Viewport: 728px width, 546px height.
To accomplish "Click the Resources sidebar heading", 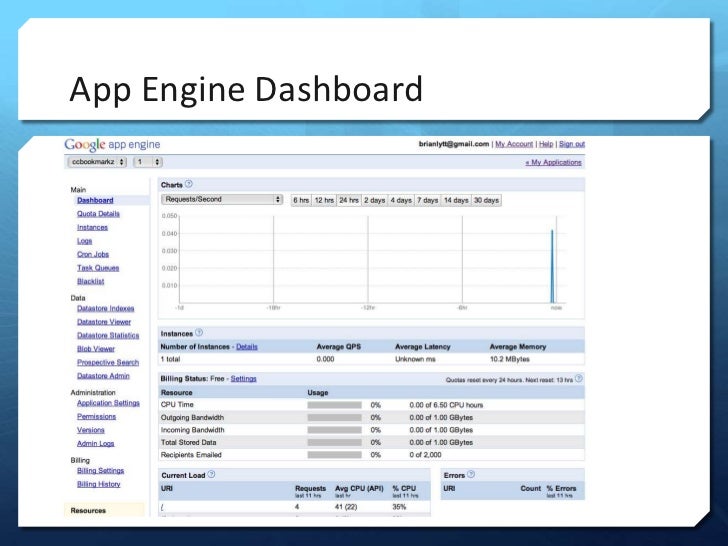I will pyautogui.click(x=88, y=511).
